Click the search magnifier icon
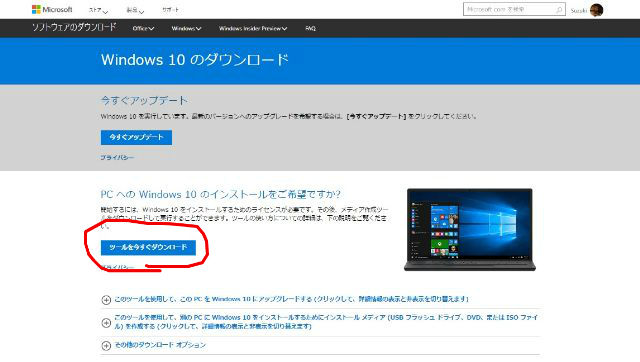Viewport: 640px width, 362px height. pyautogui.click(x=559, y=9)
